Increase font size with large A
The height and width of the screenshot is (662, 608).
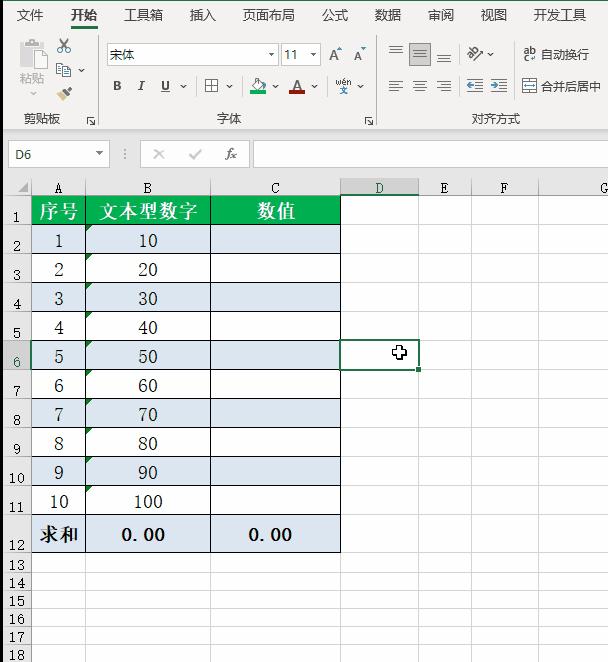coord(335,54)
